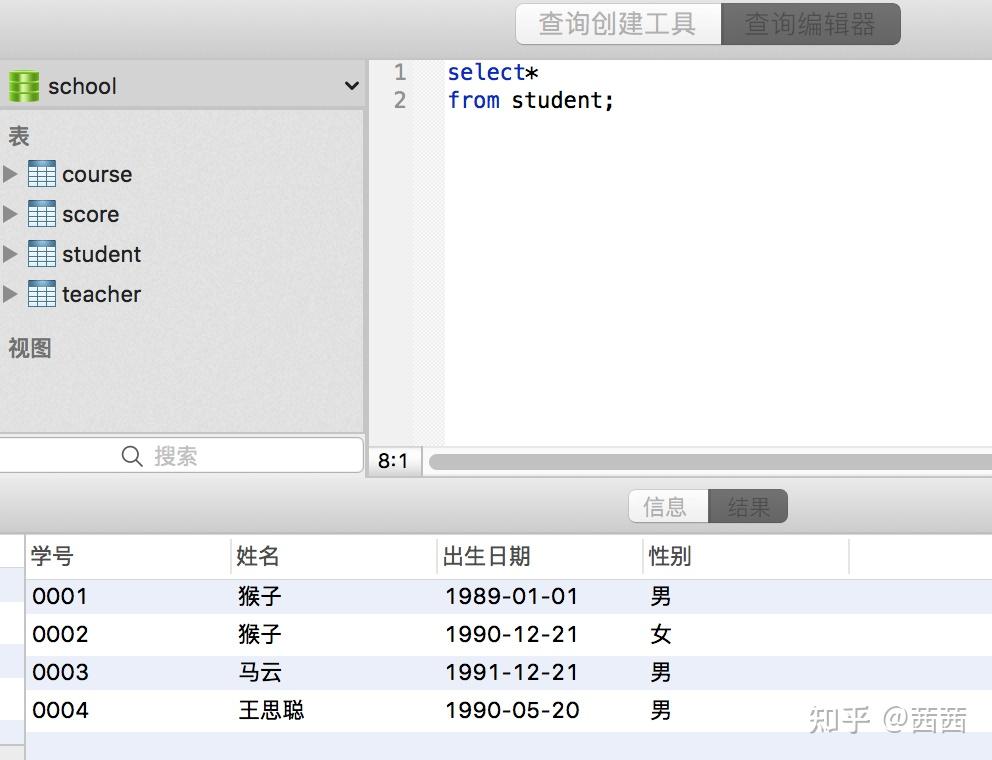This screenshot has width=992, height=760.
Task: Click the course table icon
Action: (41, 174)
